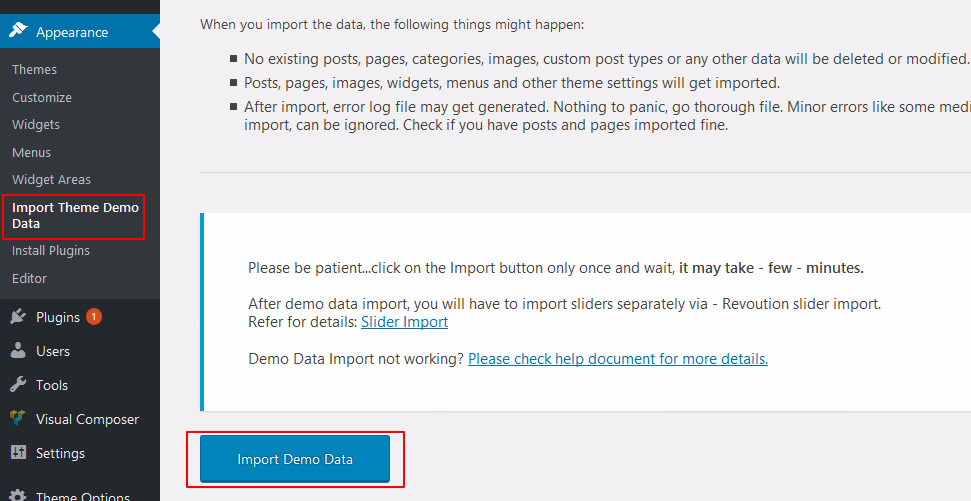Open the Editor submenu item
The width and height of the screenshot is (971, 501).
pyautogui.click(x=29, y=278)
